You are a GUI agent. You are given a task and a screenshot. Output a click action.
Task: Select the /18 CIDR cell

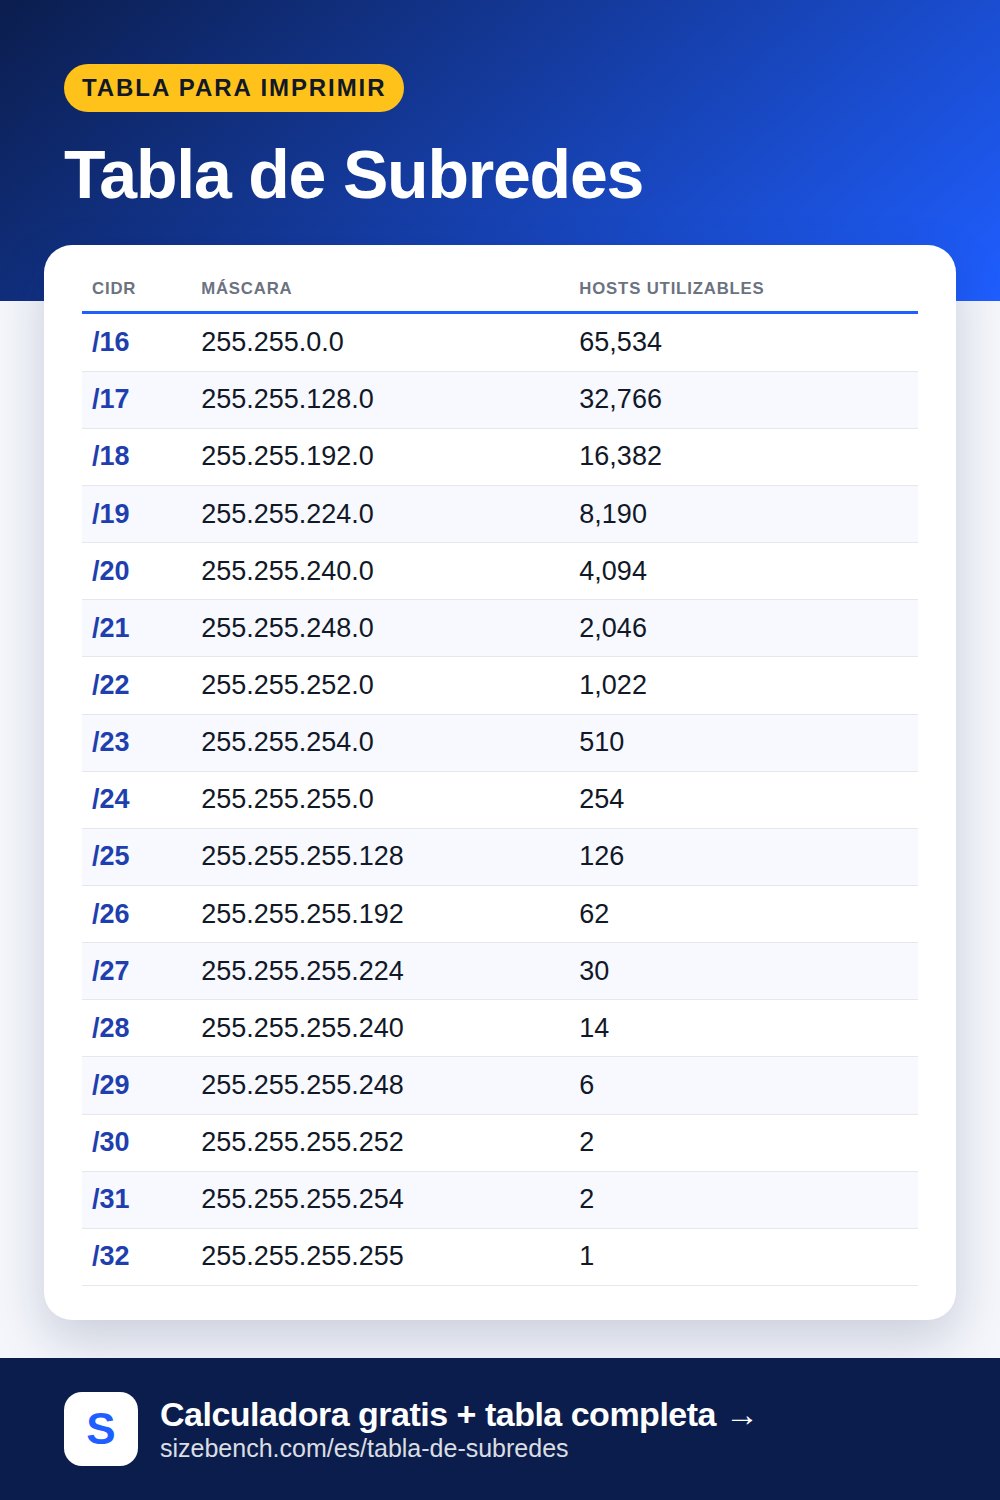tap(111, 456)
